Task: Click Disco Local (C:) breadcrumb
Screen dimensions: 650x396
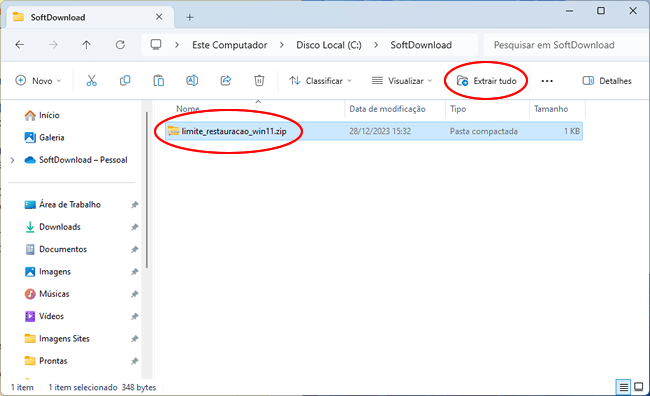Action: click(x=329, y=45)
